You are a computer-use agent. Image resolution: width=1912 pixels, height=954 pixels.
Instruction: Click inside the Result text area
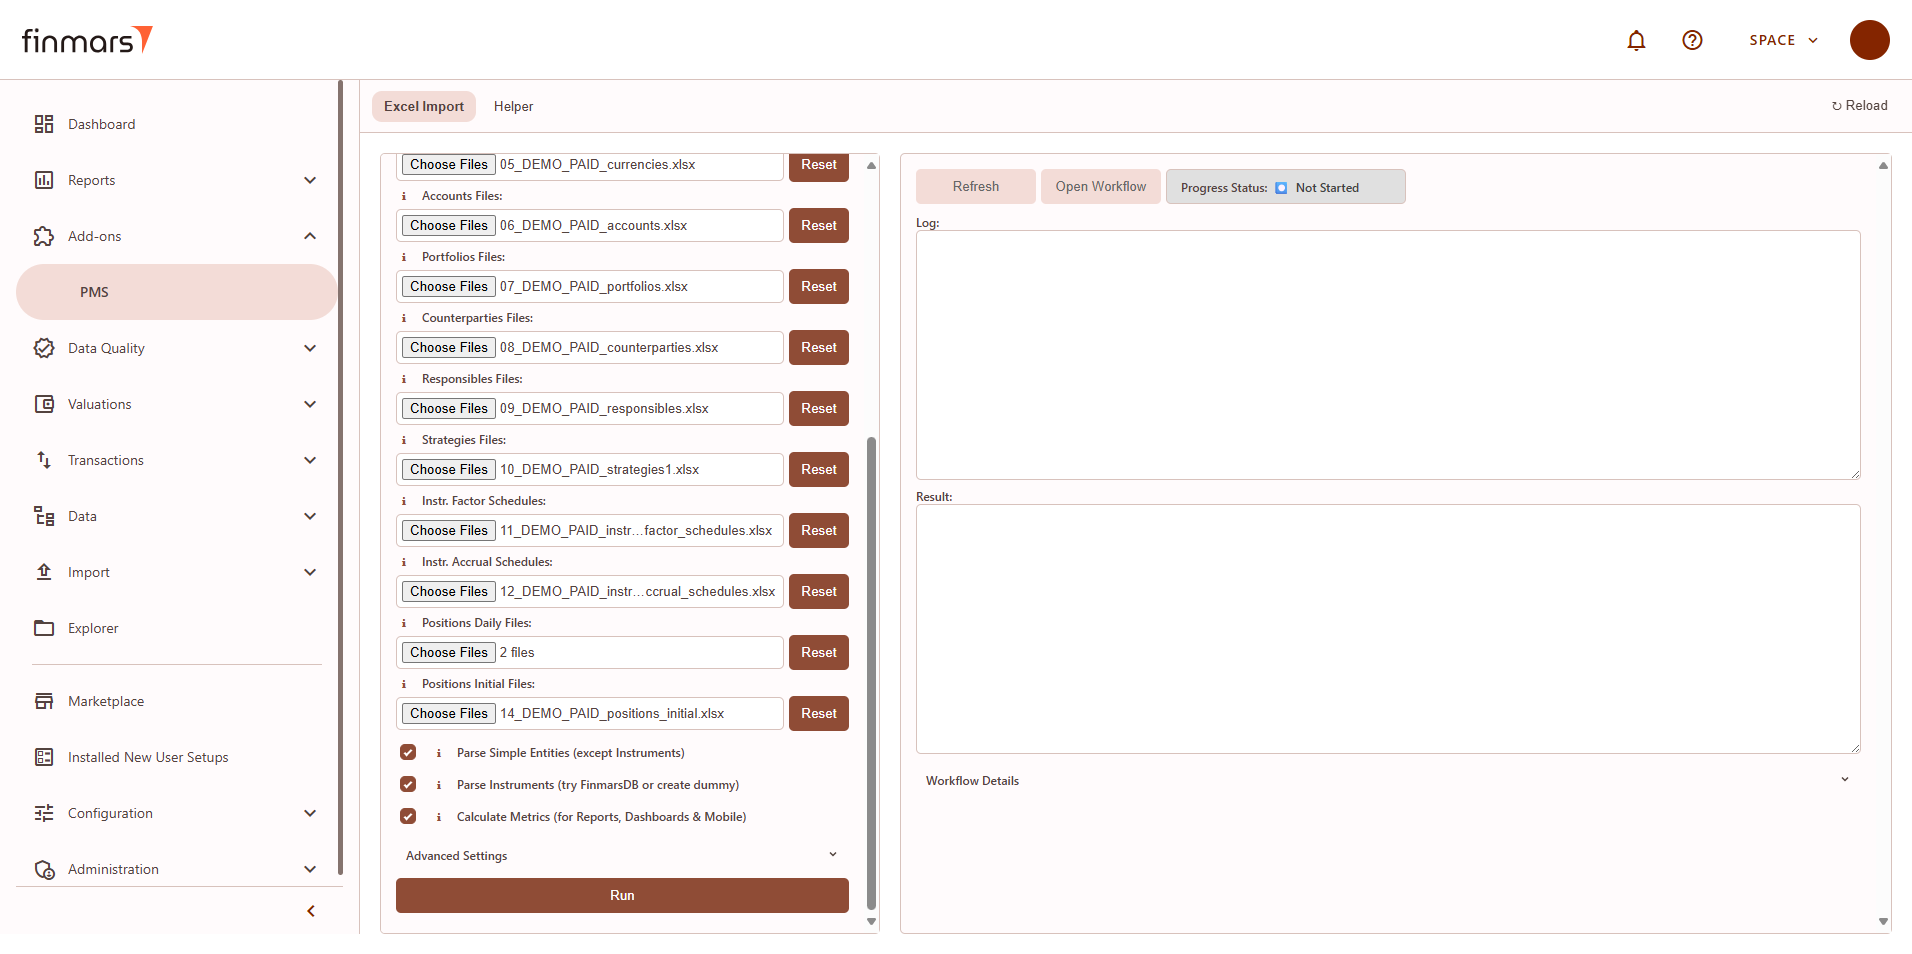1388,629
